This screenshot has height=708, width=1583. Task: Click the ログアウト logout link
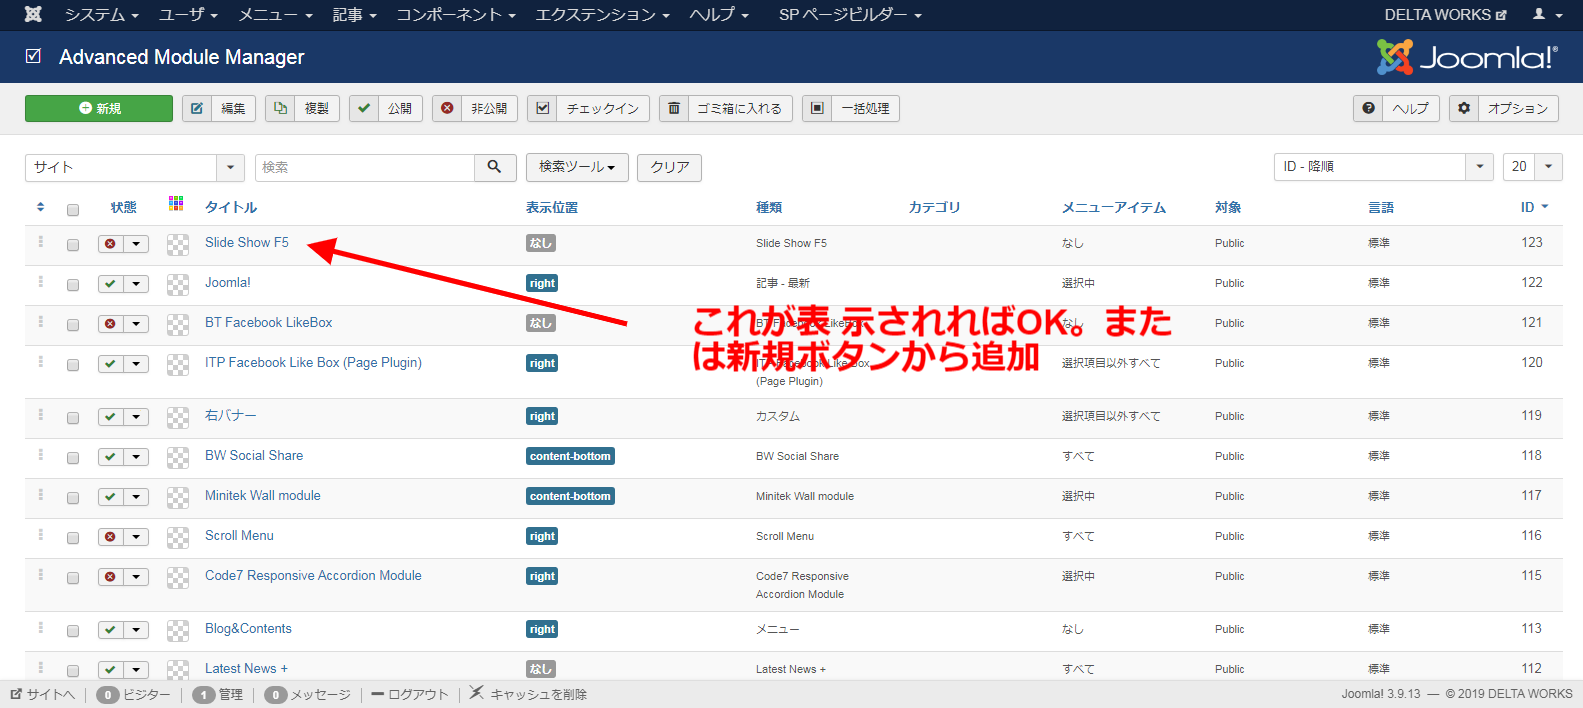(410, 694)
